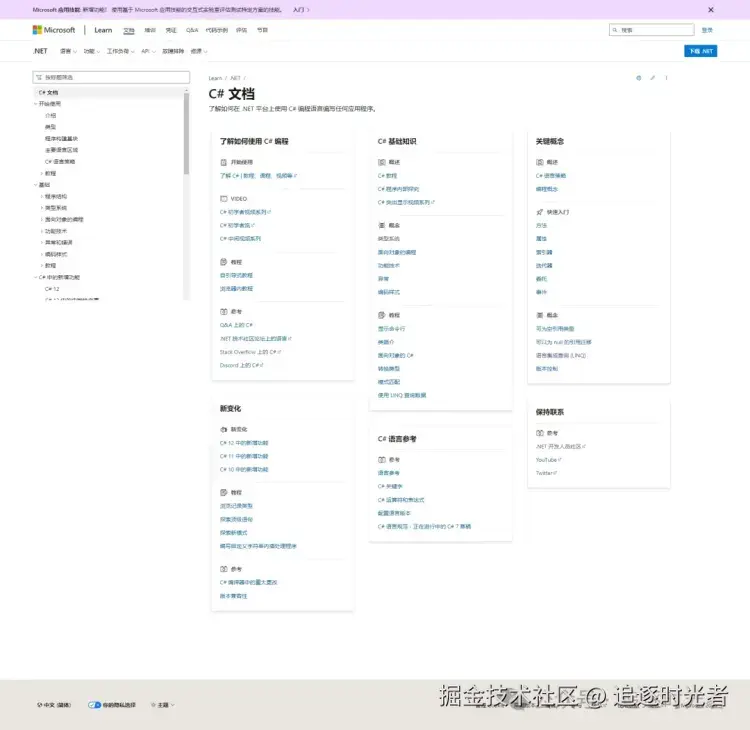
Task: Open the 主题 theme dropdown in footer
Action: [x=163, y=705]
